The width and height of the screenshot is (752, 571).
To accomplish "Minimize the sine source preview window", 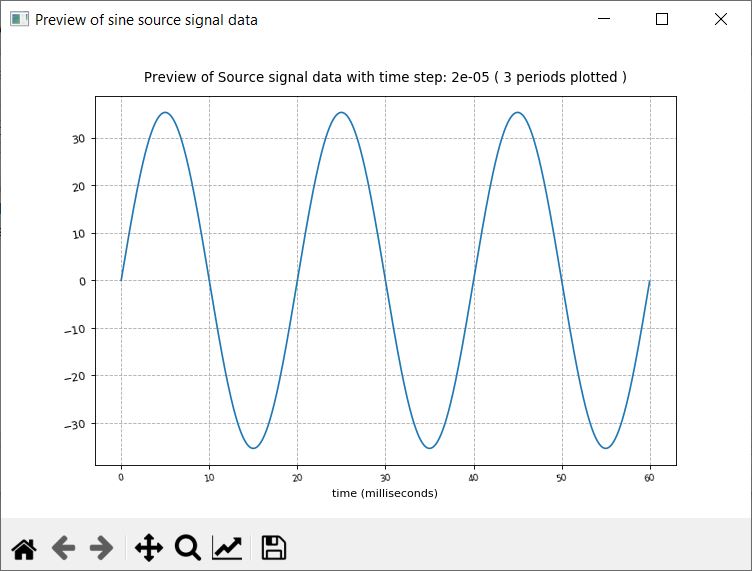I will click(603, 19).
